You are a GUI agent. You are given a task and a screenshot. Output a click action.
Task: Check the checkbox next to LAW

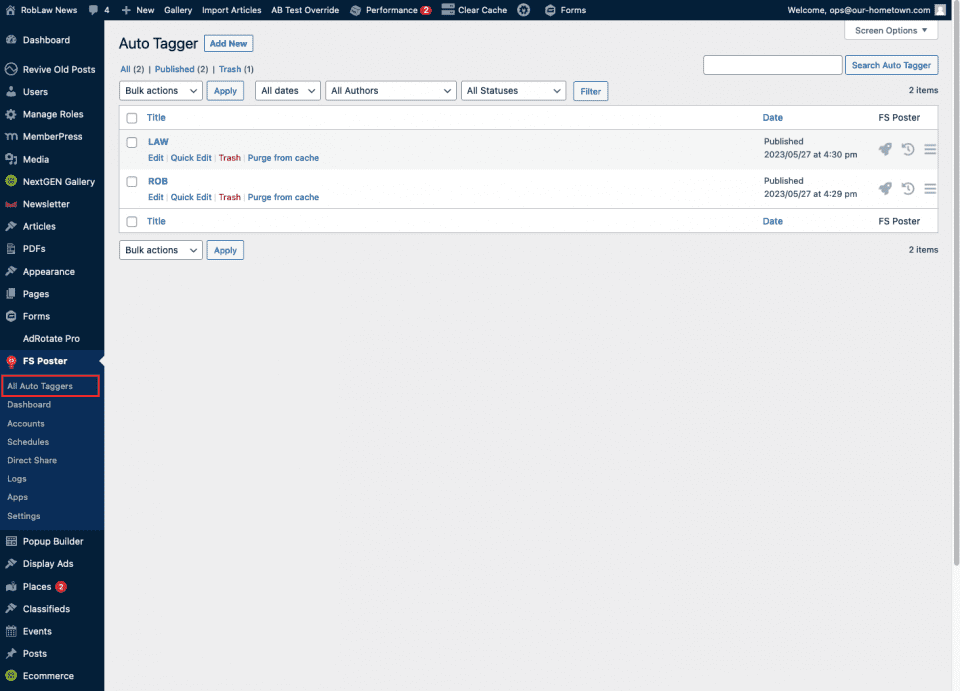click(x=132, y=142)
